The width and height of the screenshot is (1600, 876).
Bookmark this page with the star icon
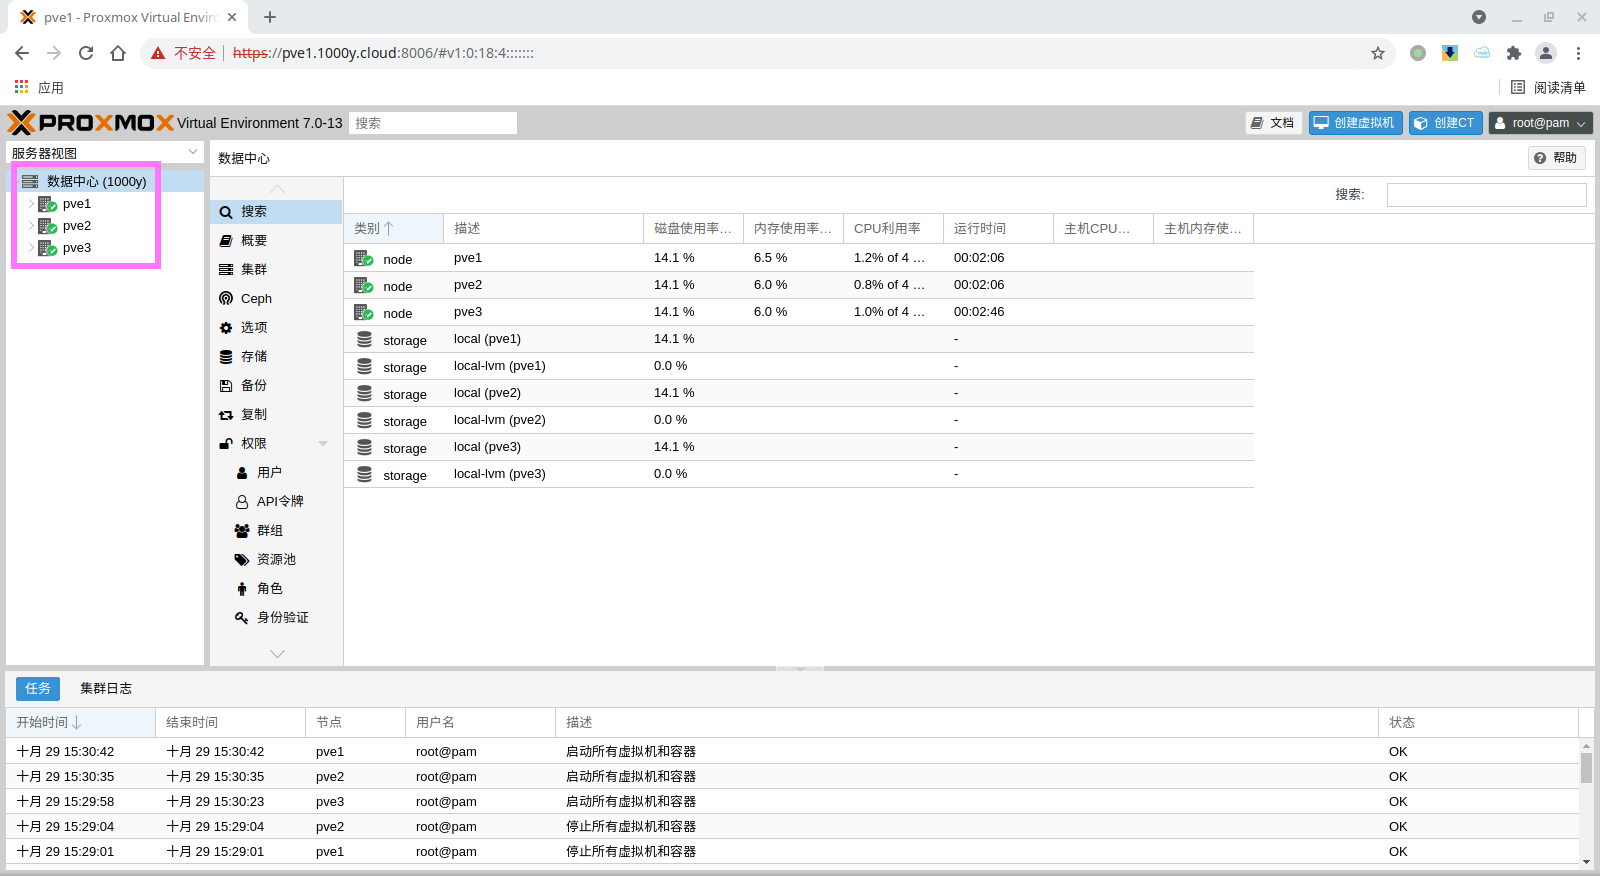point(1378,53)
